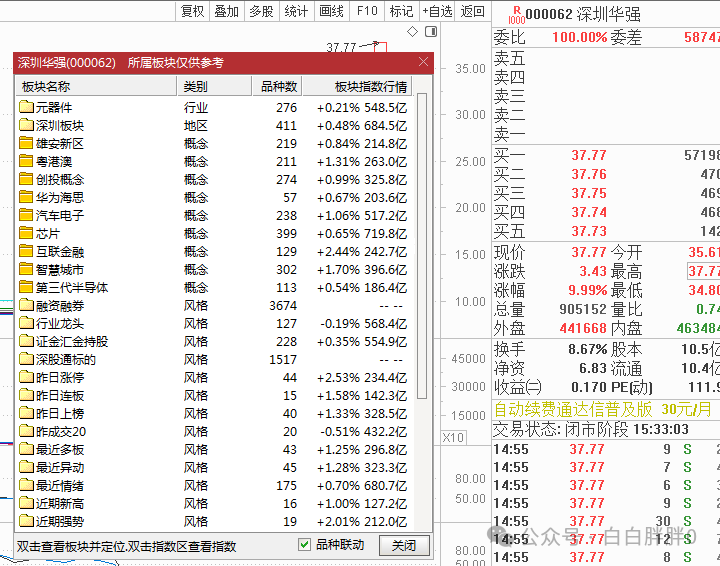Click the X10 volume scale label

coord(453,437)
